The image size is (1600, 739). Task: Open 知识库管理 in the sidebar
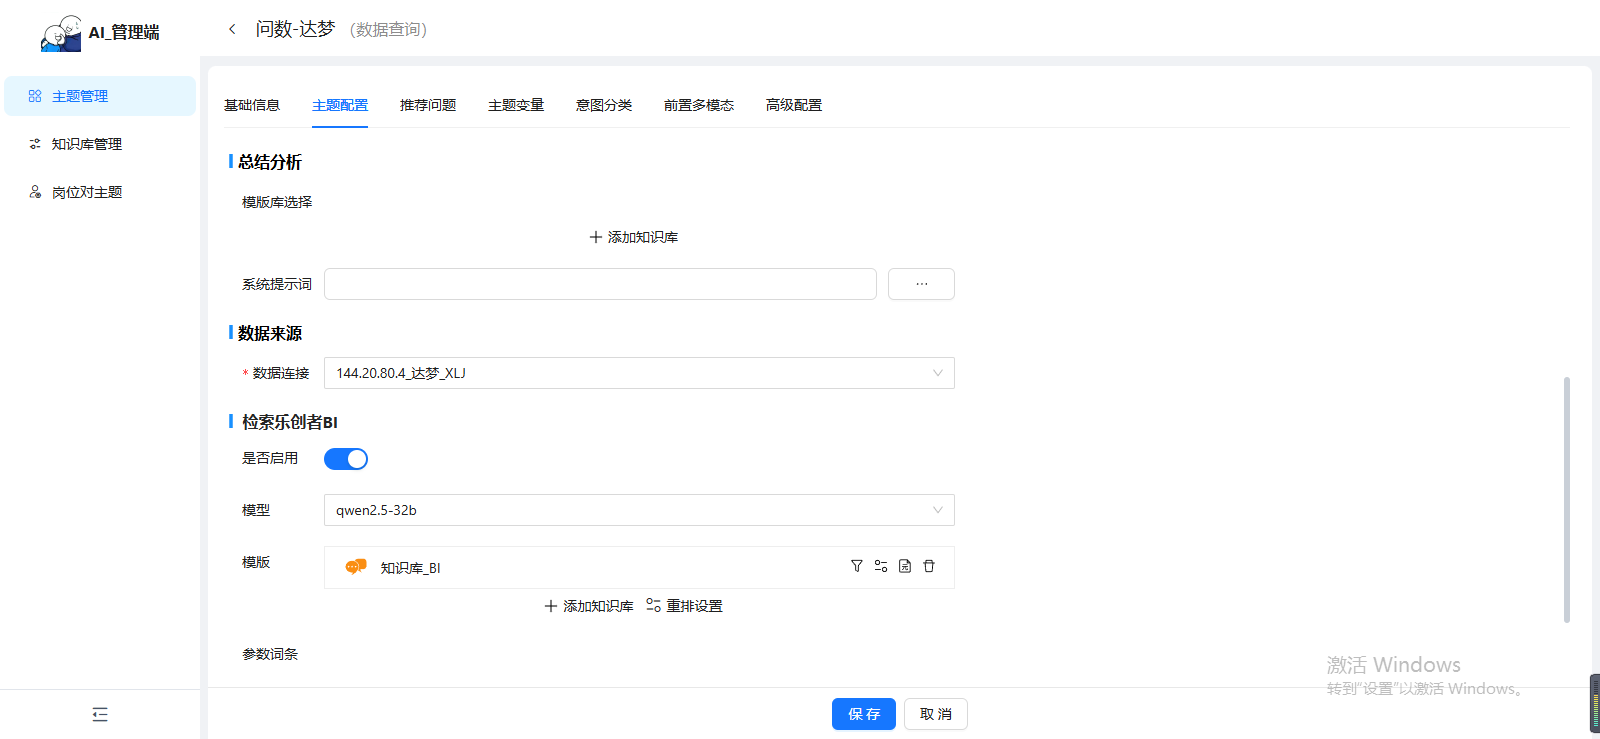87,144
